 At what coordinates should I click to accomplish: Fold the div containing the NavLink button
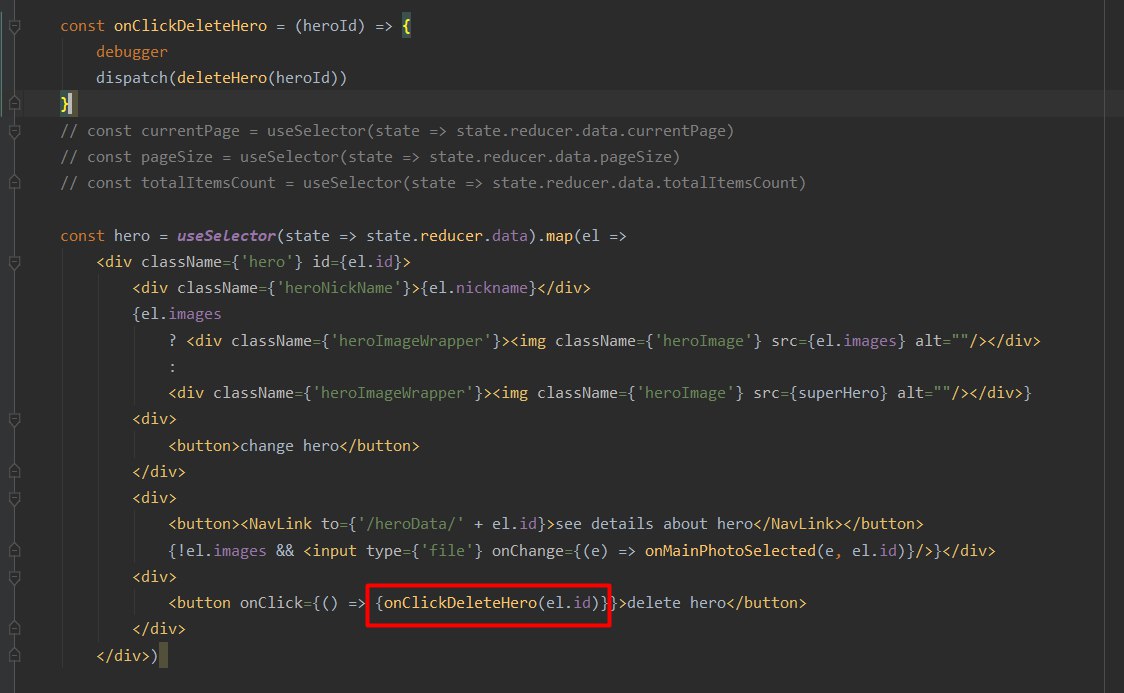[x=14, y=498]
